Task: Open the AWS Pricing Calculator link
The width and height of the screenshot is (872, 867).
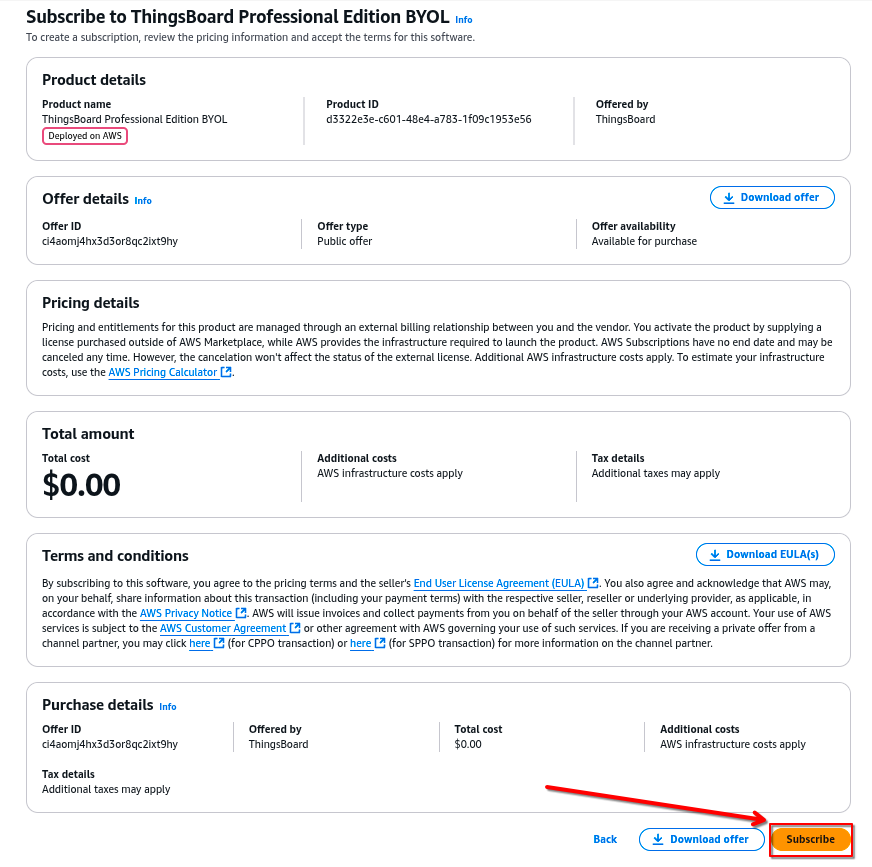Action: 162,372
